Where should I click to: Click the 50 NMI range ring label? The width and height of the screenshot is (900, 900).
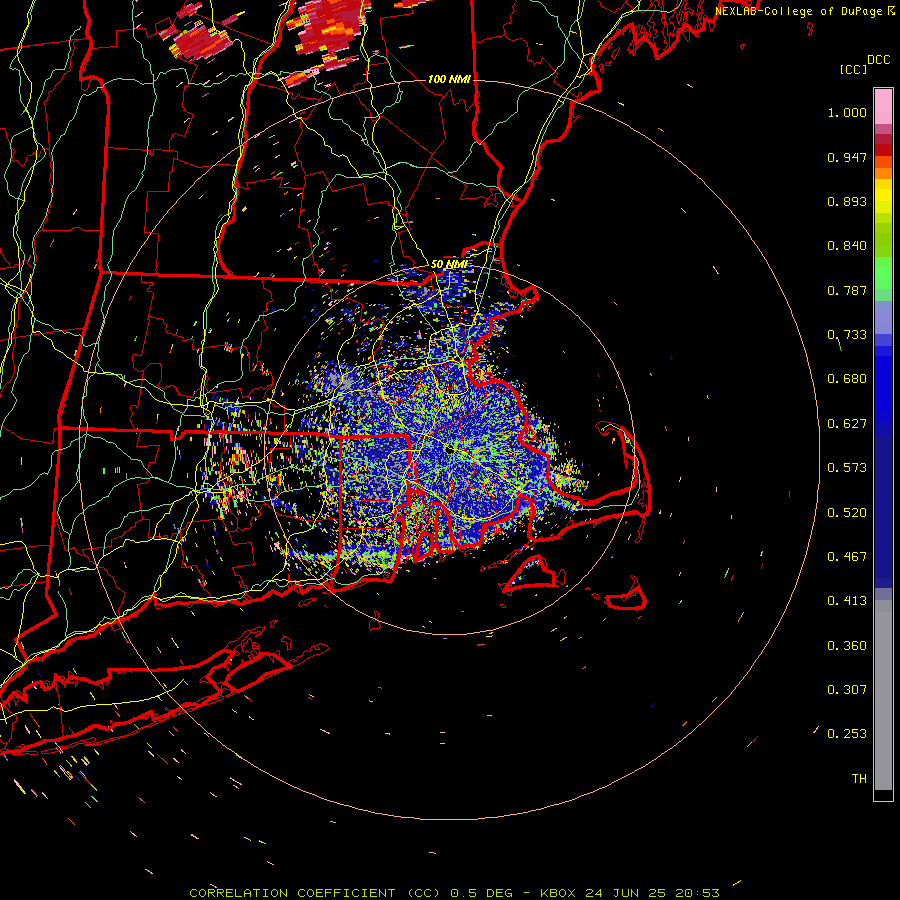(449, 264)
